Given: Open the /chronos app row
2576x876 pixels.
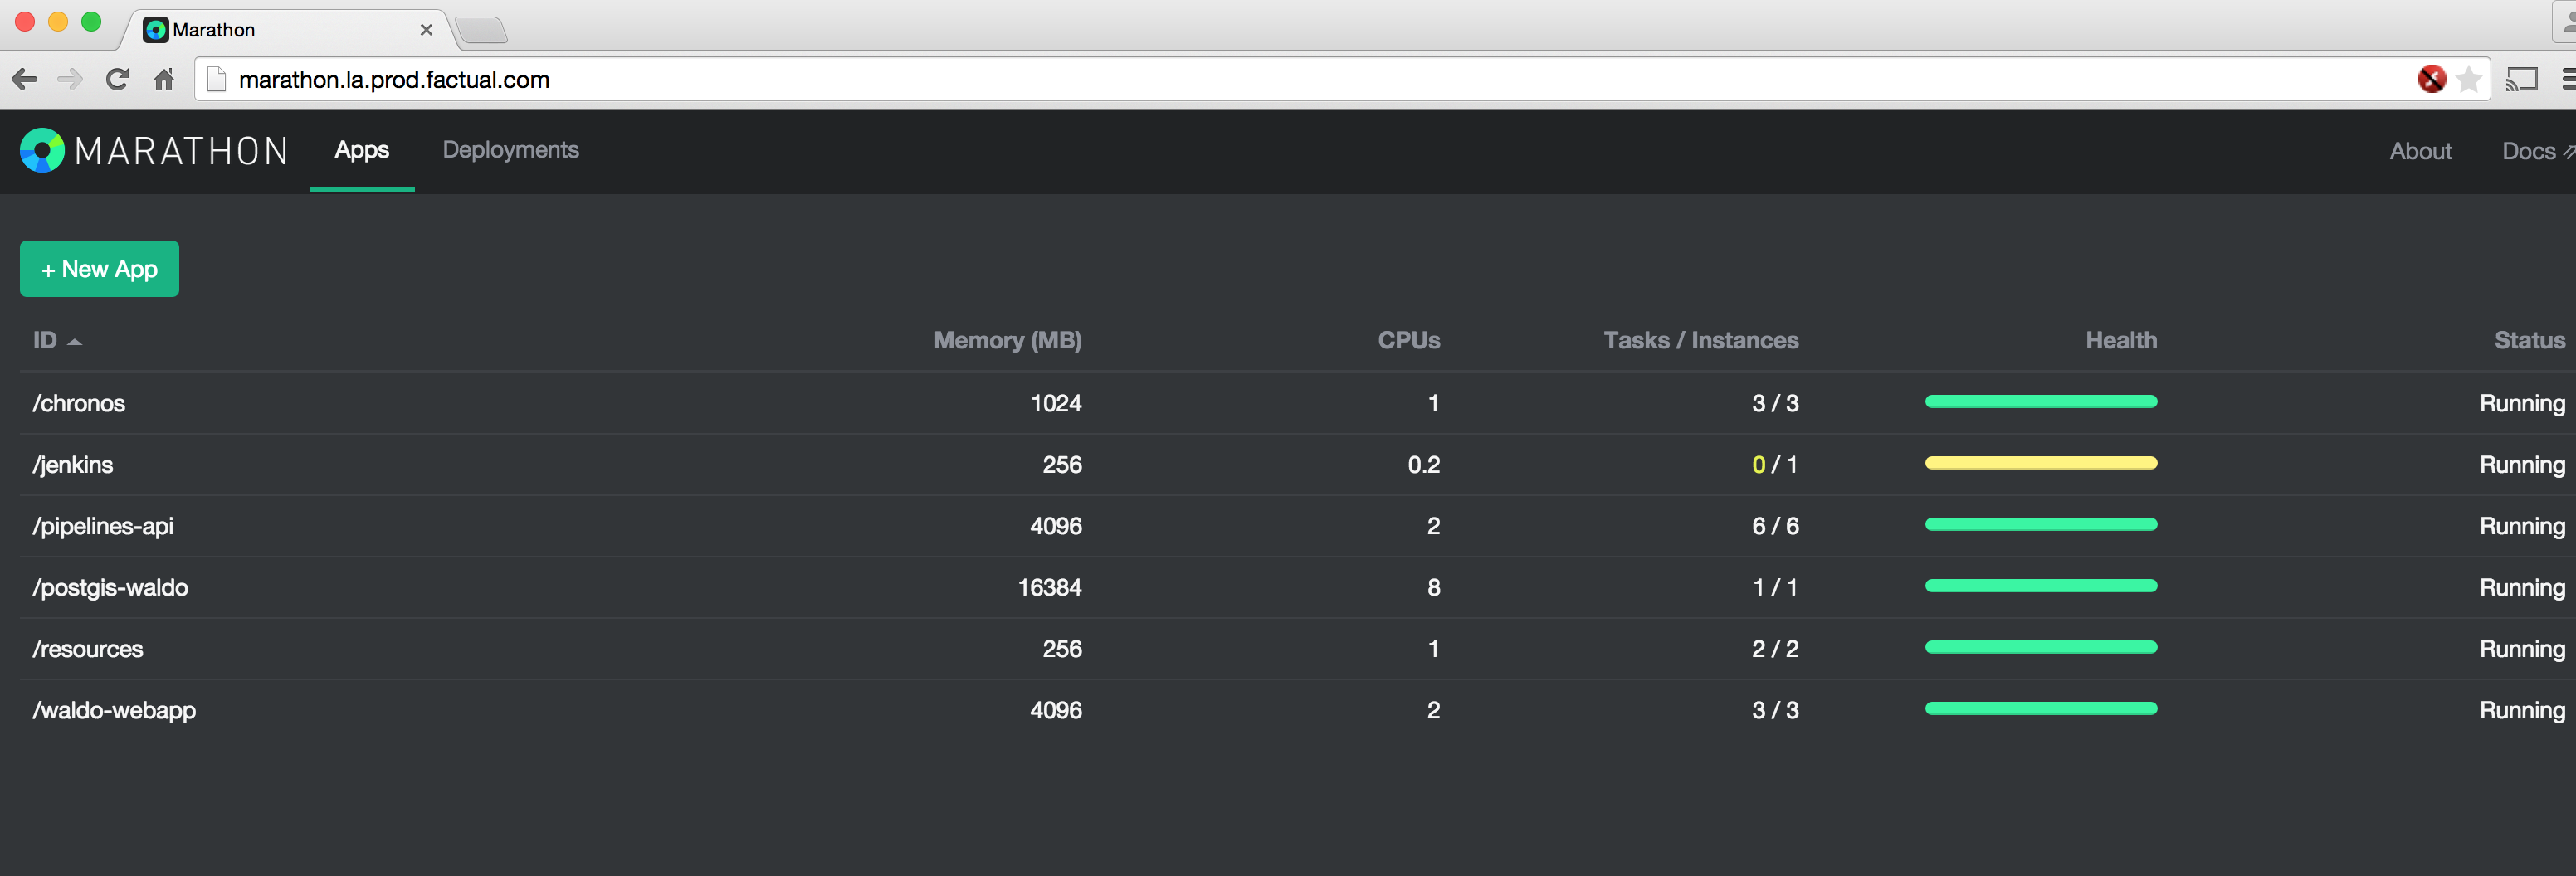Looking at the screenshot, I should point(1298,403).
